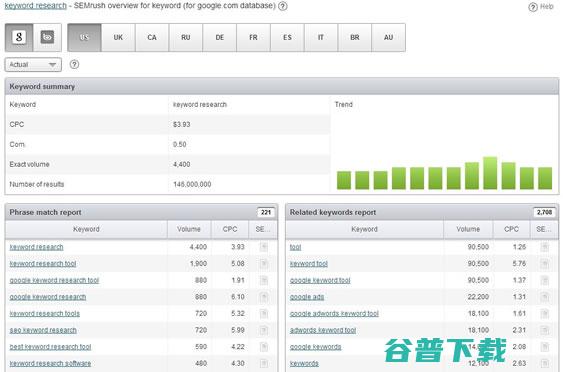
Task: Open 'tool' related keyword link
Action: (x=296, y=247)
